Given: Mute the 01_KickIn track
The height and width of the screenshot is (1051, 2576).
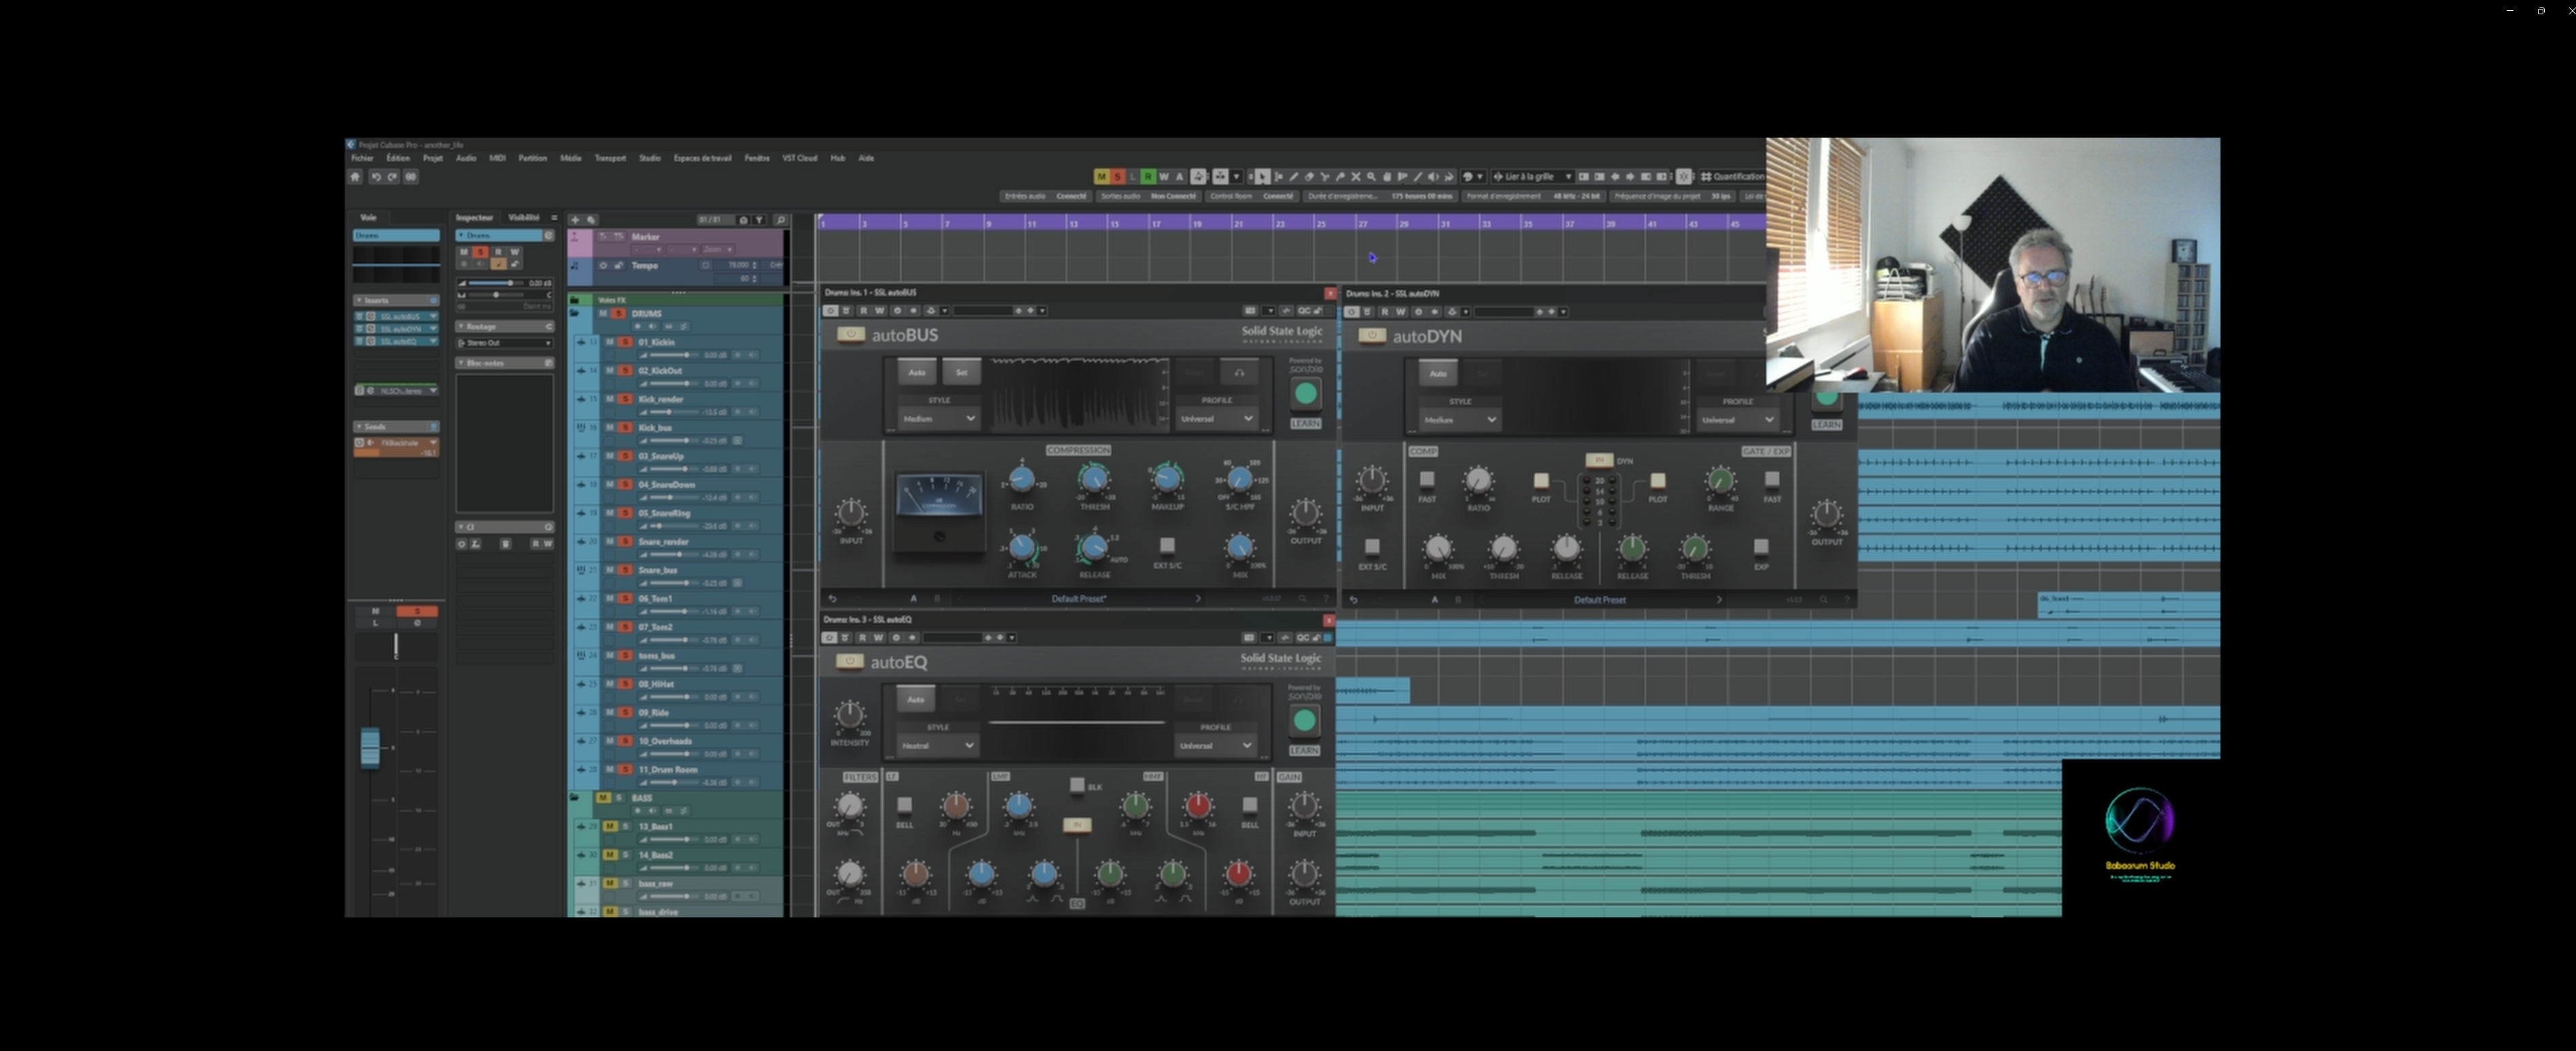Looking at the screenshot, I should (610, 342).
